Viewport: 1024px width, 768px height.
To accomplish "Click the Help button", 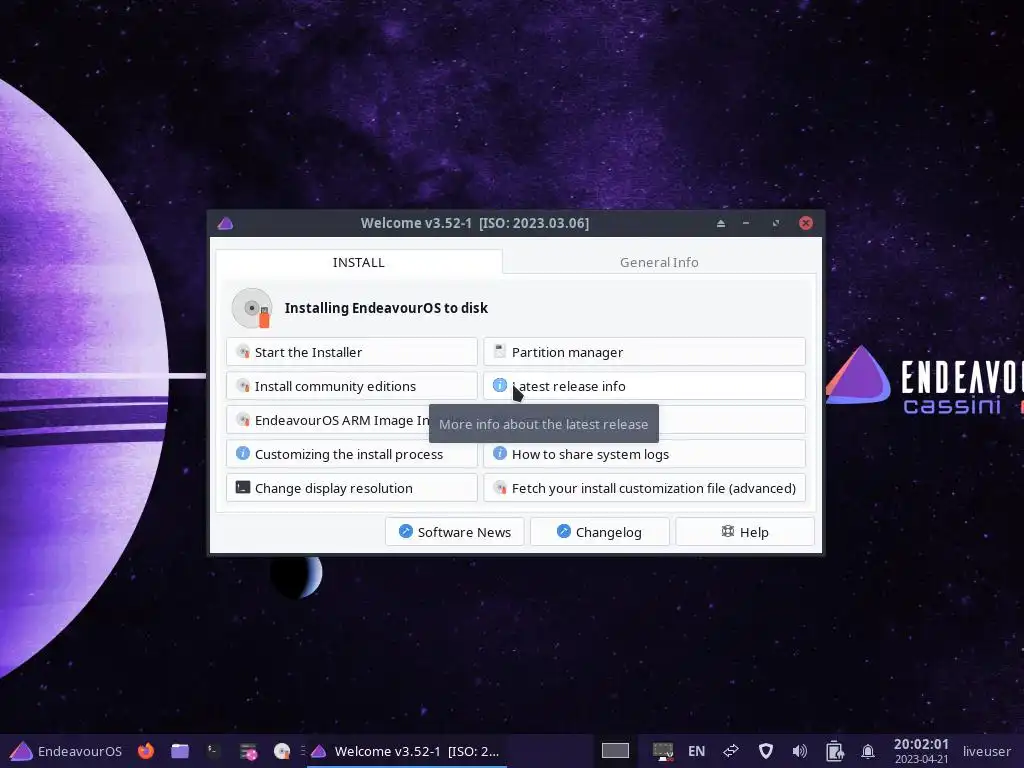I will [x=744, y=532].
